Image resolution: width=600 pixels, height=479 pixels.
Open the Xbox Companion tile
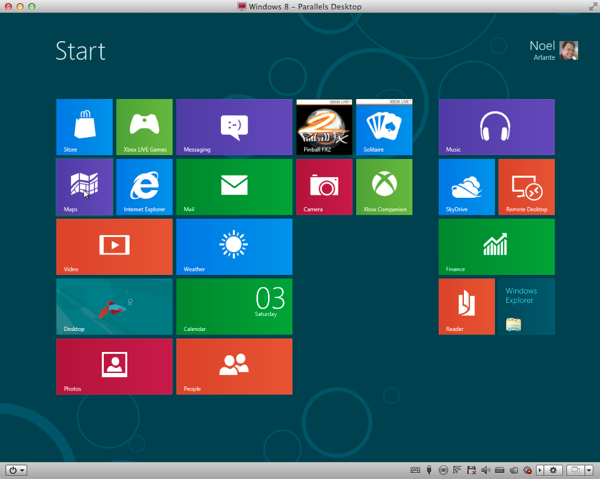384,187
